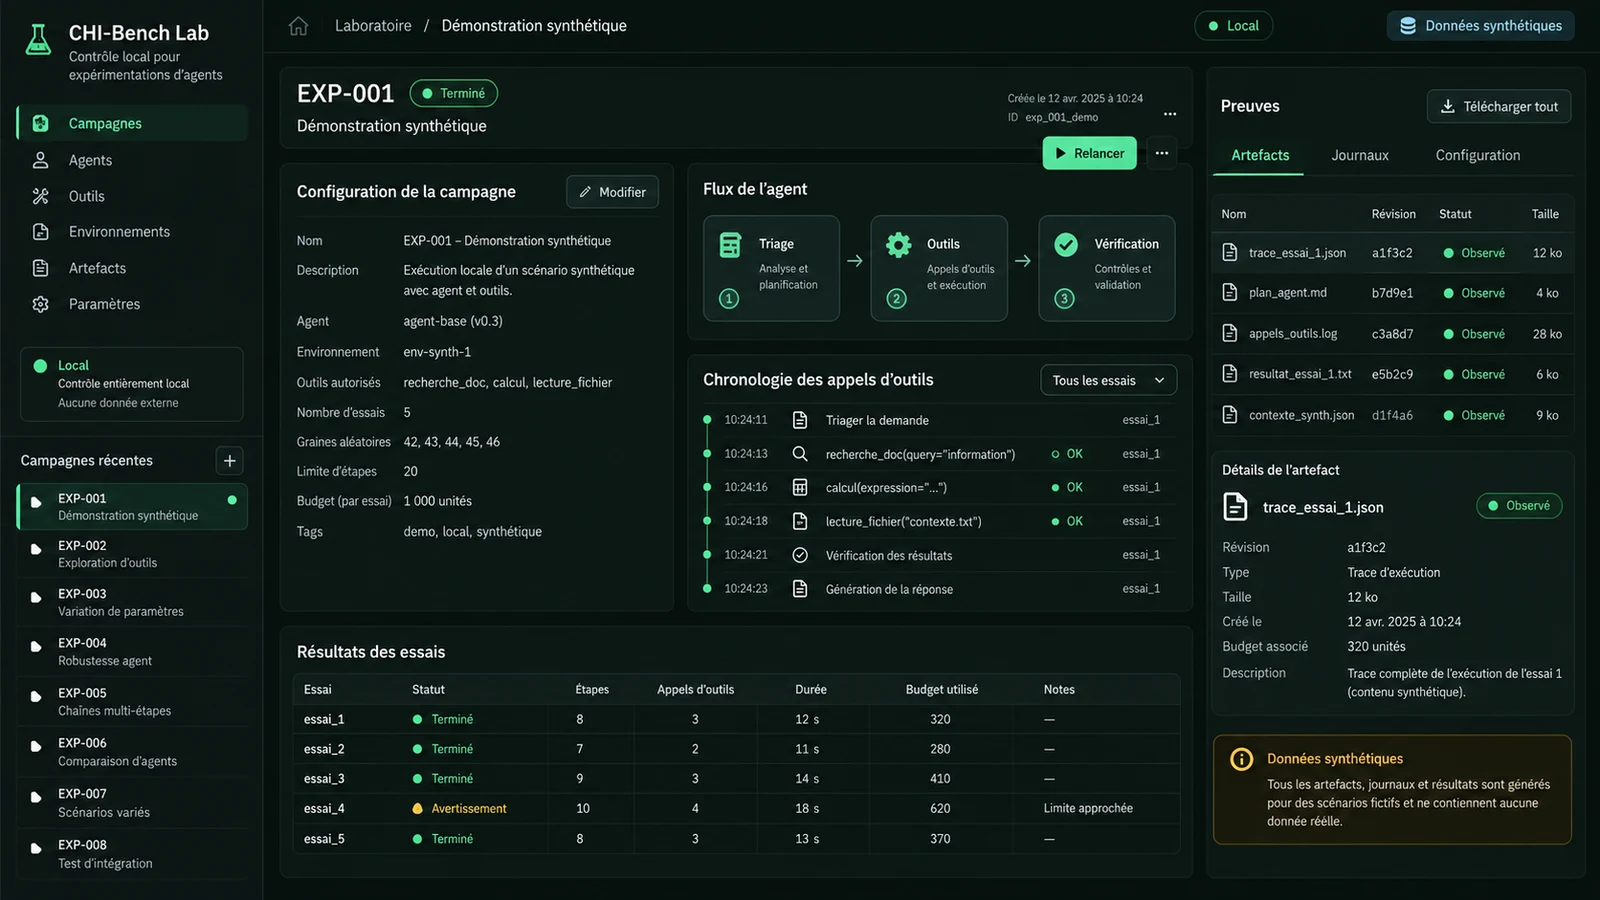Click the home icon in the breadcrumb
Screen dimensions: 1600x900
tap(298, 26)
